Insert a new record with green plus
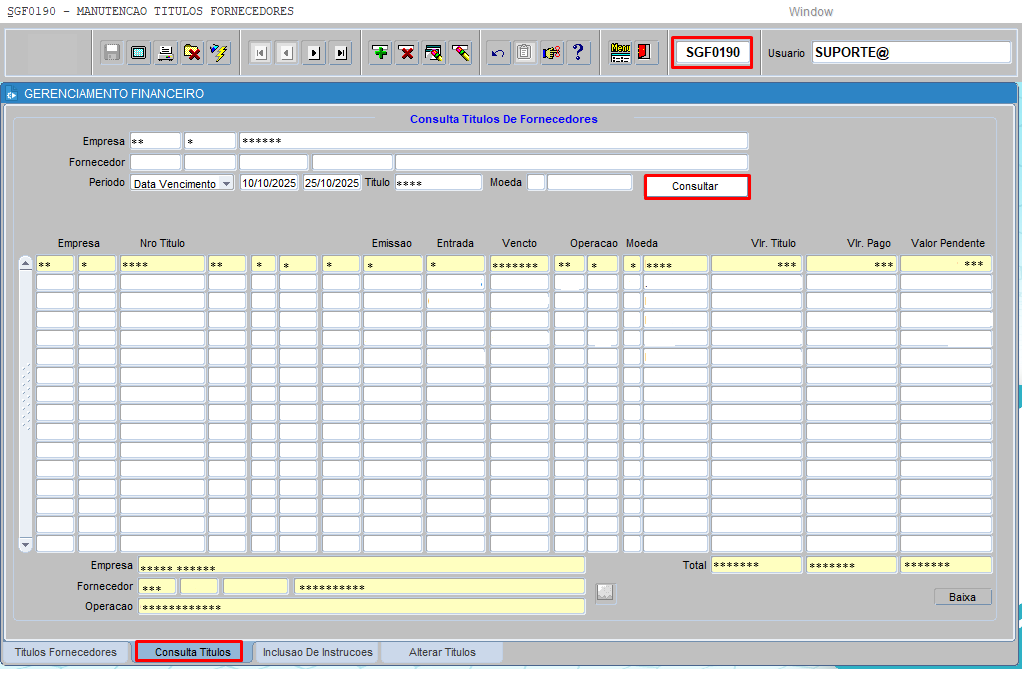This screenshot has height=674, width=1023. coord(380,53)
